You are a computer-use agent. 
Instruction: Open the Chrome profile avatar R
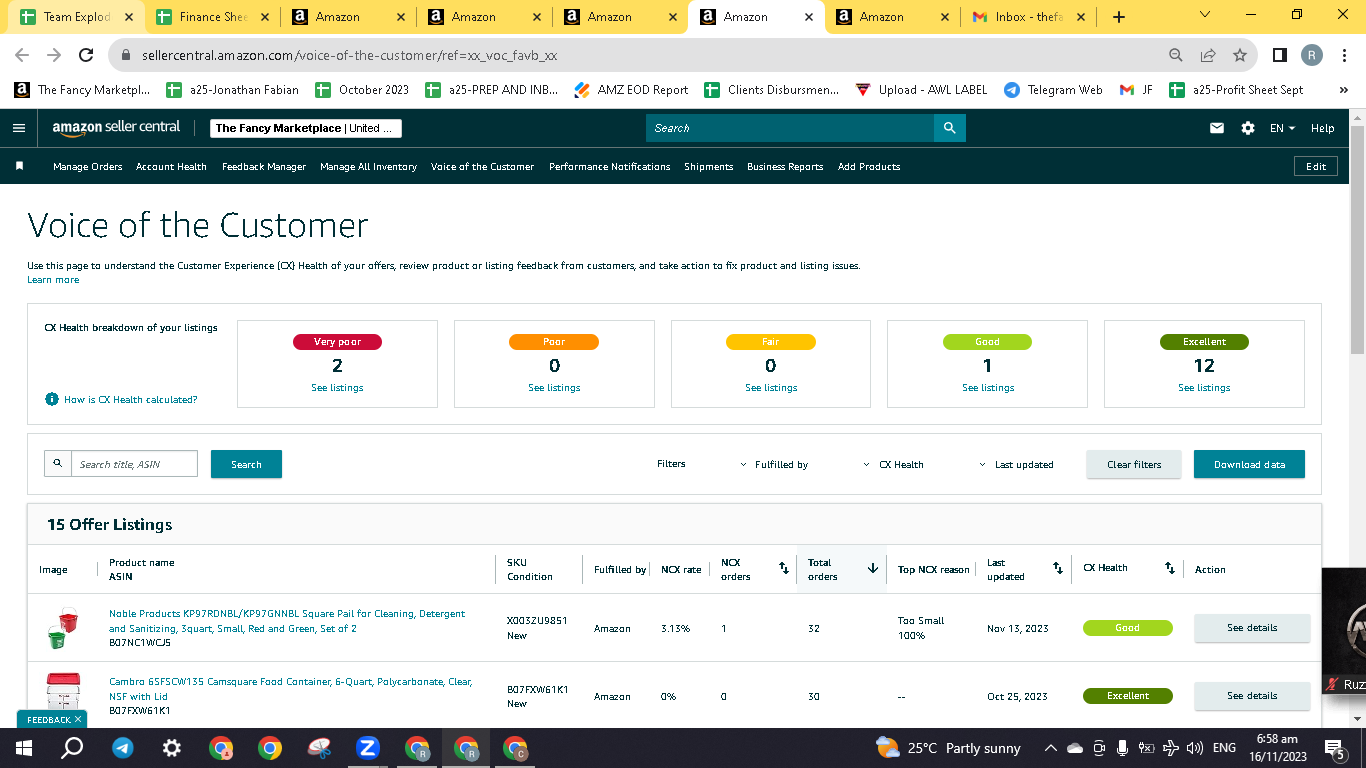(1312, 55)
